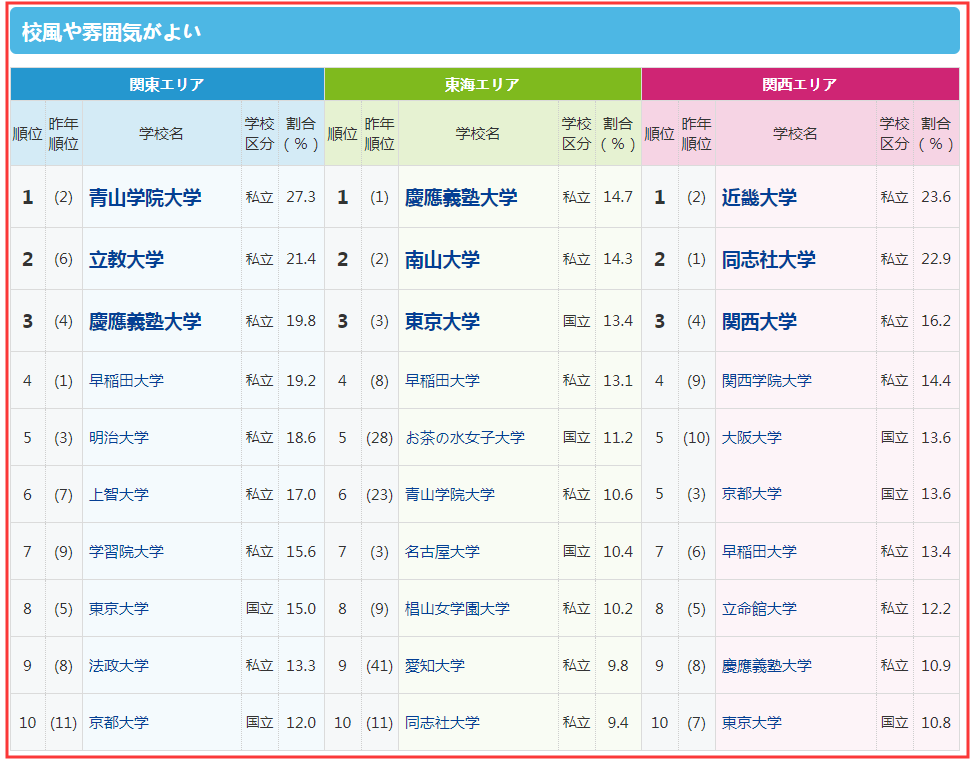
Task: Click the (41) last-year rank cell
Action: point(379,666)
